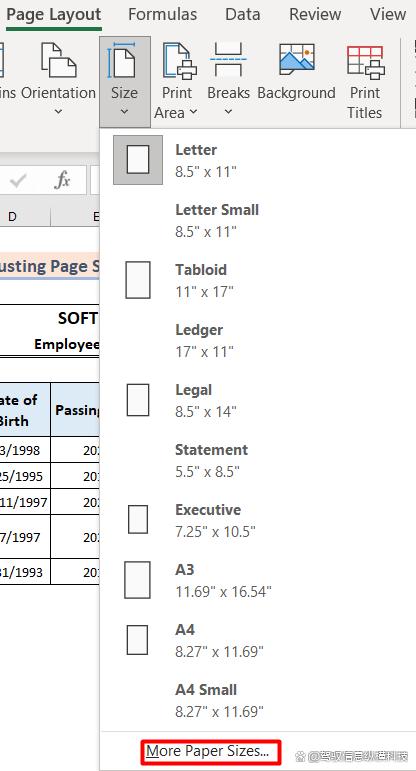Expand the Print Area dropdown arrow

[193, 112]
